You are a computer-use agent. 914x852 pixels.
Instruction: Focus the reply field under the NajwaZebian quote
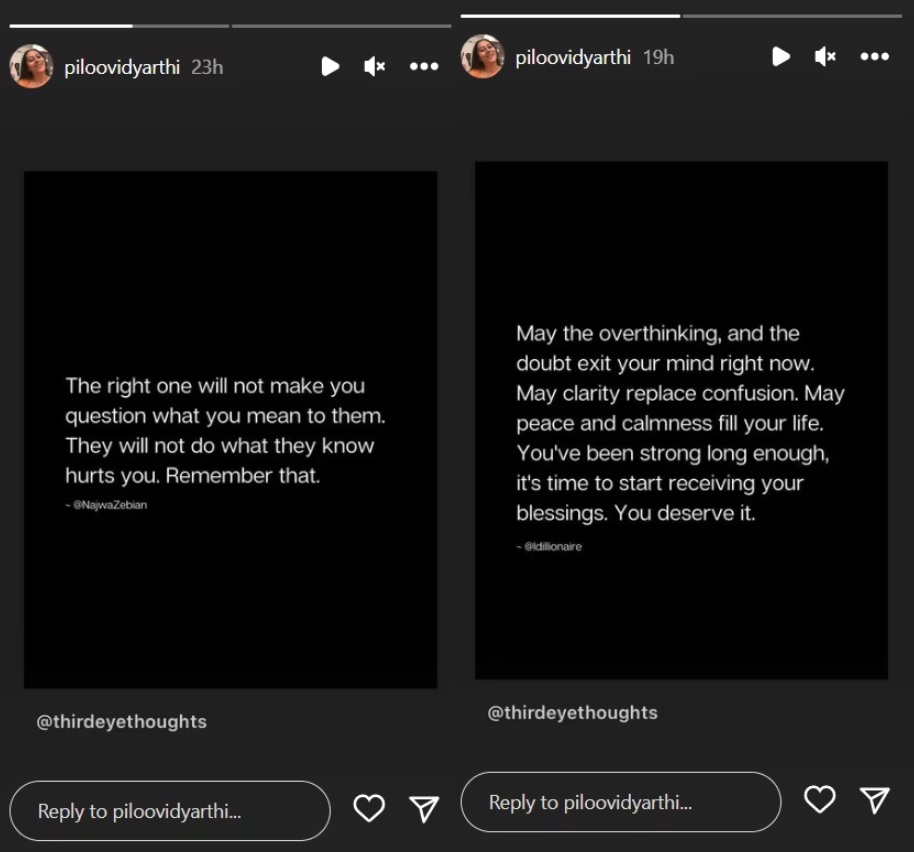pyautogui.click(x=170, y=811)
